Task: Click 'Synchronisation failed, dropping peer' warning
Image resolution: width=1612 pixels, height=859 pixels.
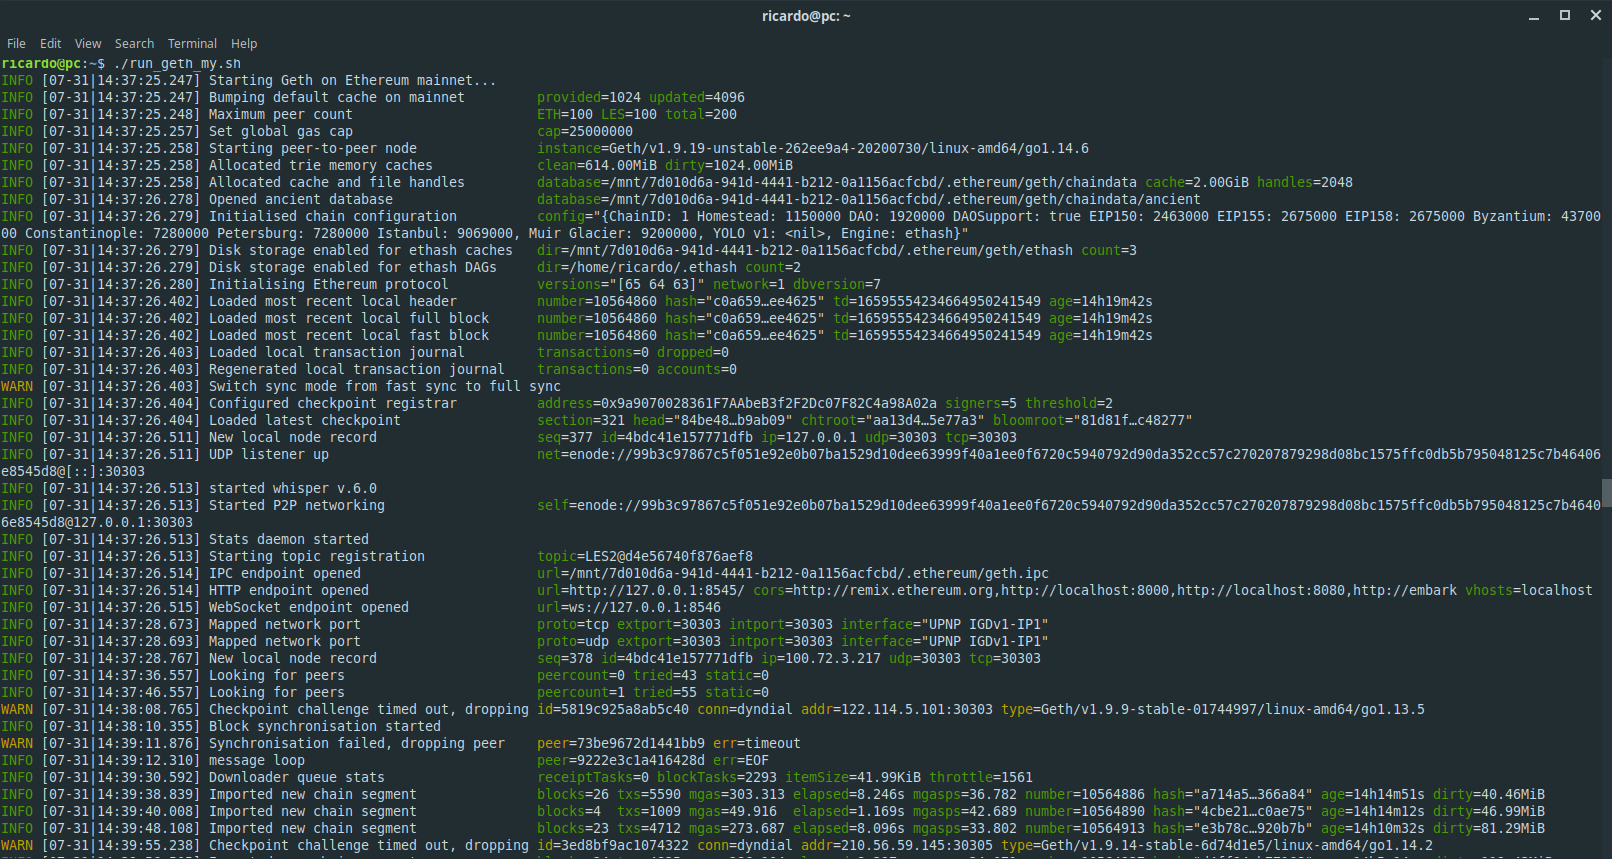Action: tap(357, 743)
